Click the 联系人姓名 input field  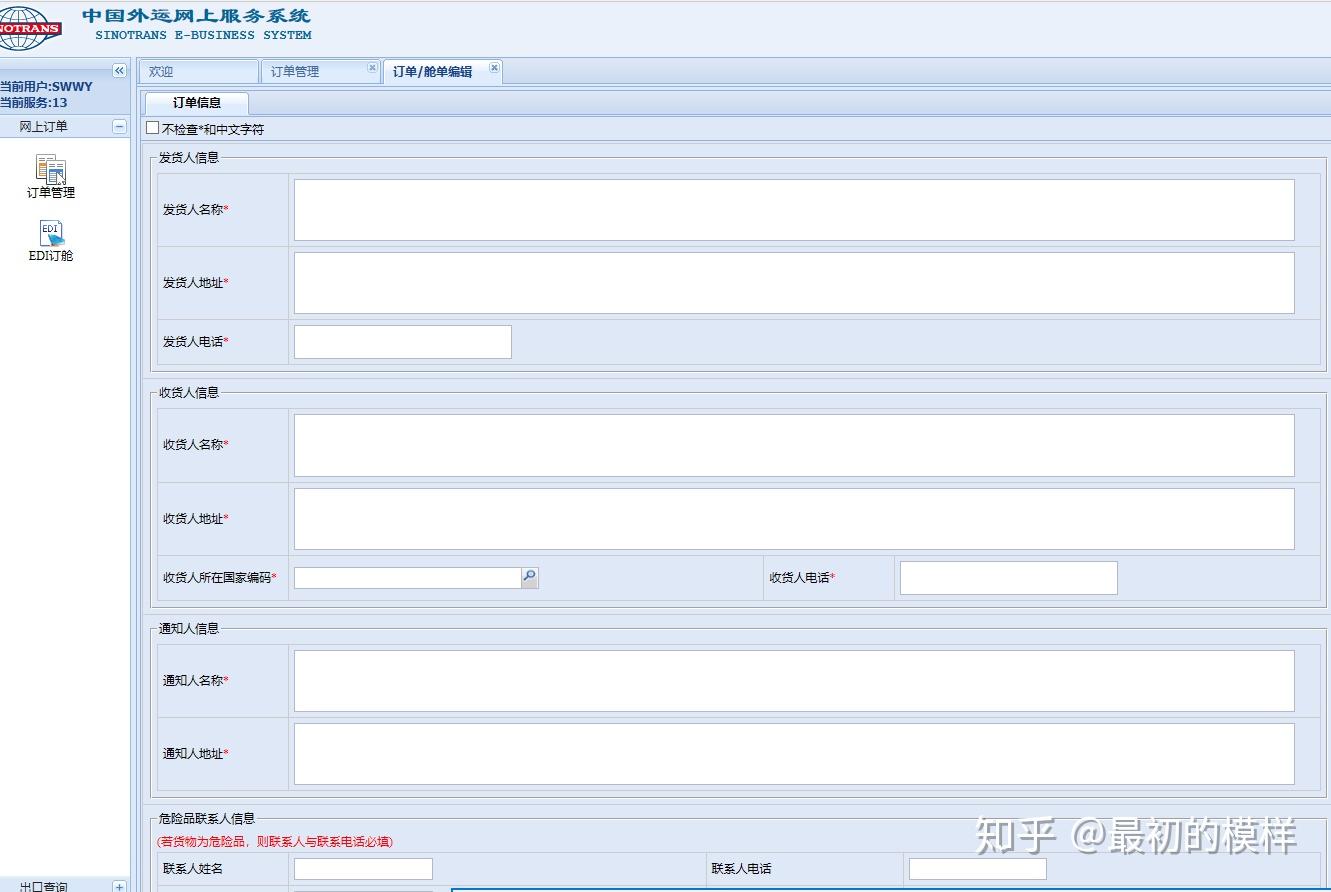(x=363, y=868)
